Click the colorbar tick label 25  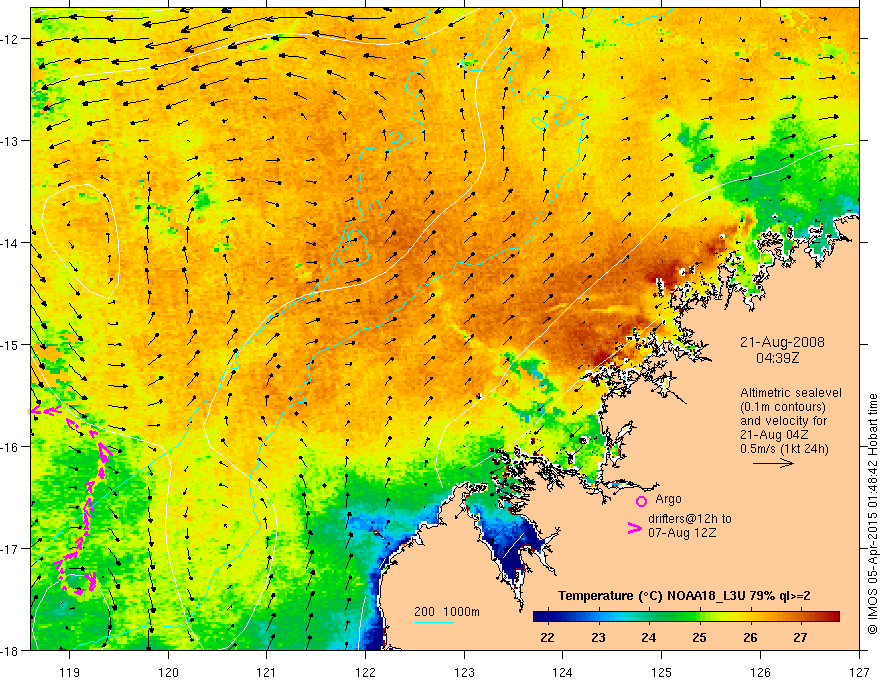(699, 637)
